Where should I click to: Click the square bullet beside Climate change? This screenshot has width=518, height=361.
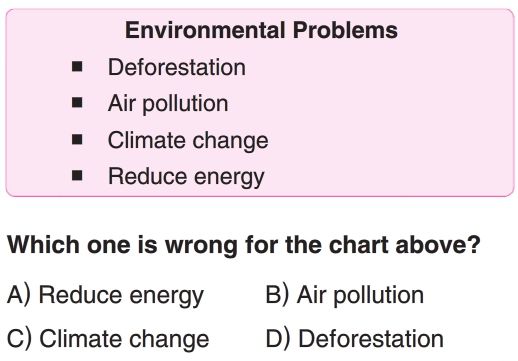tap(77, 139)
